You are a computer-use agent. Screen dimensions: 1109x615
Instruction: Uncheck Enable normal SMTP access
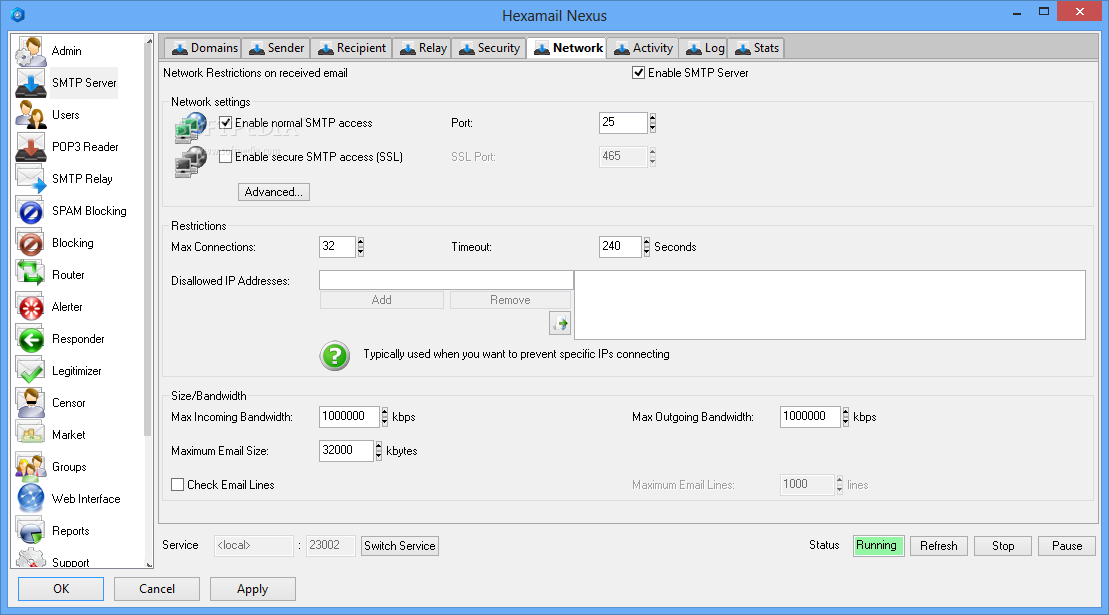pyautogui.click(x=226, y=123)
